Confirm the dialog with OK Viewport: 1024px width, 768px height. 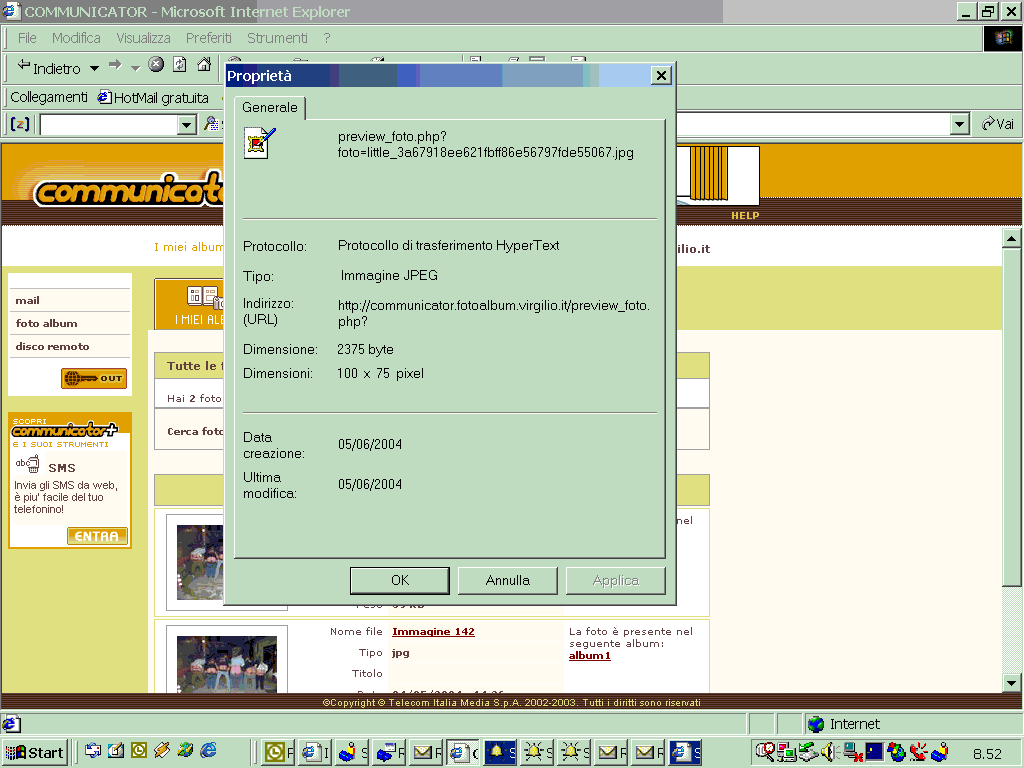tap(400, 581)
